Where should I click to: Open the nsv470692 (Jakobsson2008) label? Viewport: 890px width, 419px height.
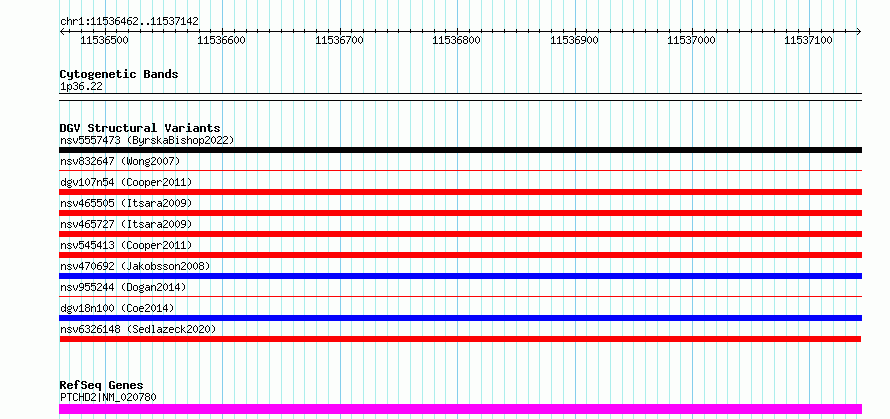click(x=135, y=266)
